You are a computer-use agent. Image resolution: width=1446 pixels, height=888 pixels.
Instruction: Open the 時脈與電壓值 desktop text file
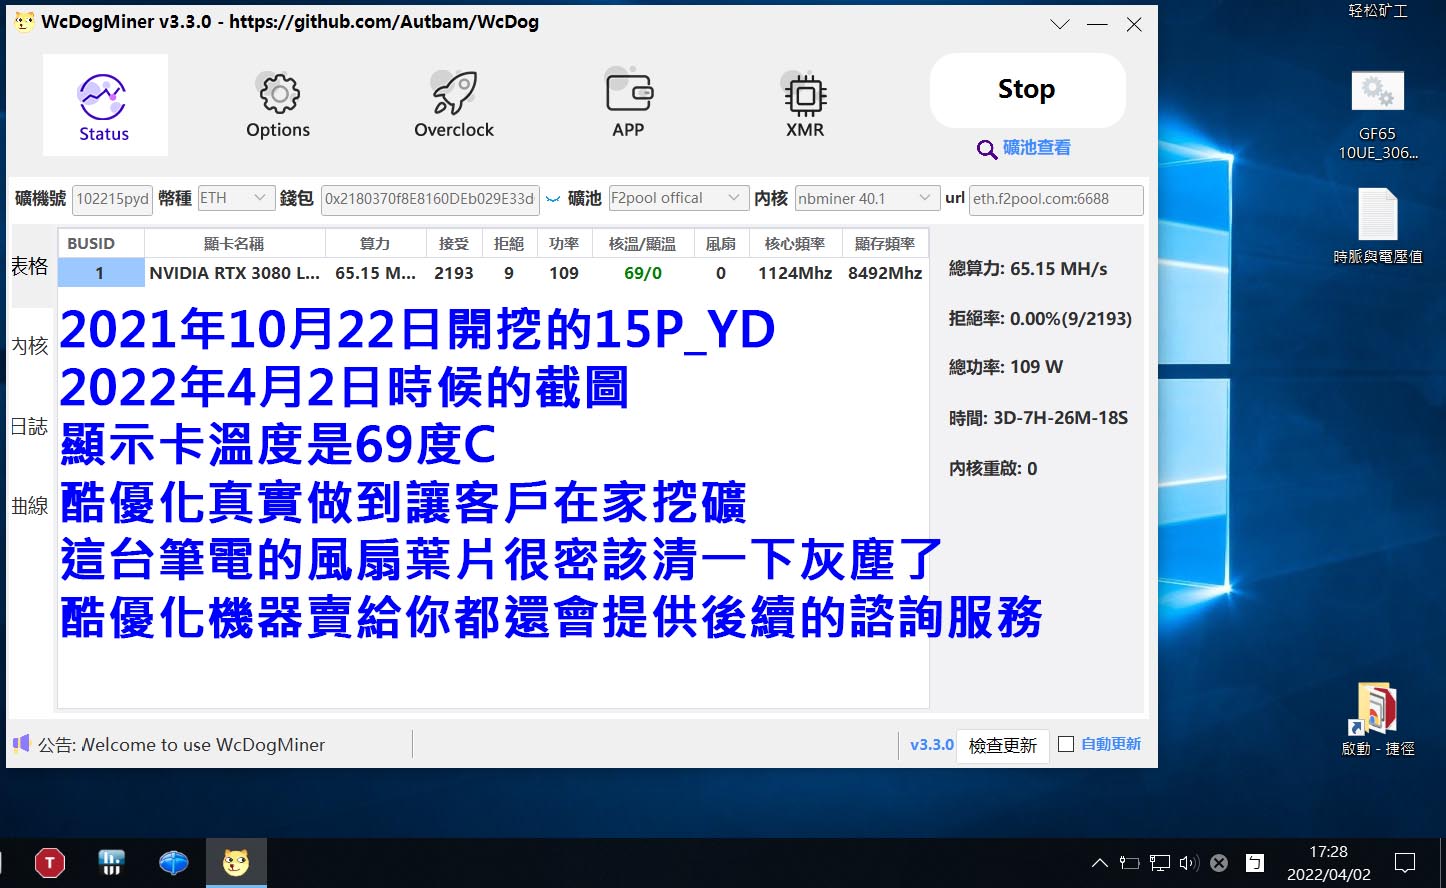[x=1378, y=227]
